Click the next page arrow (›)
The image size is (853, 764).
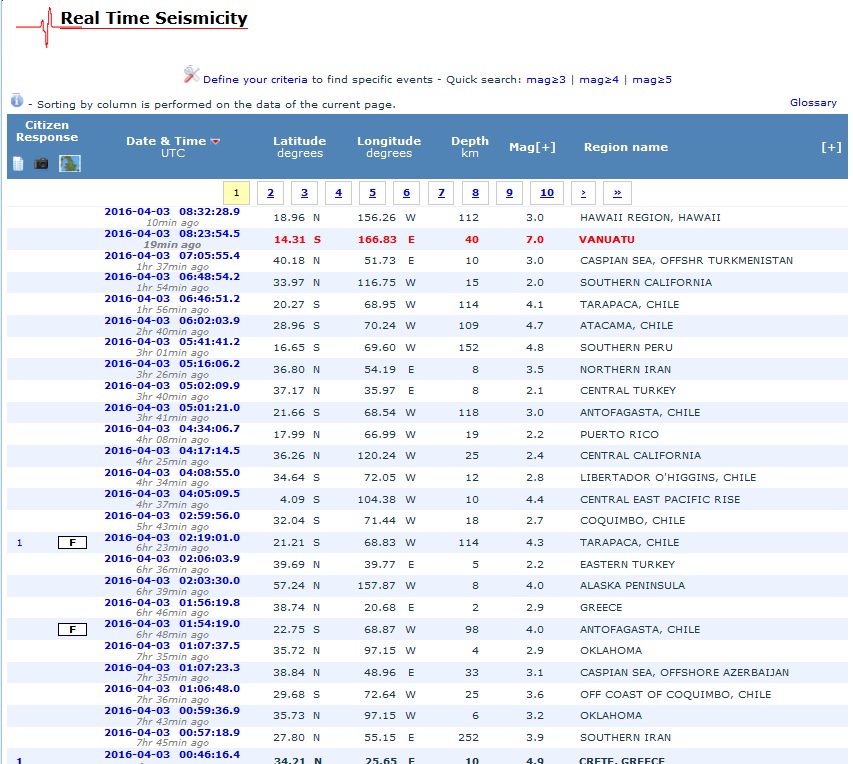click(583, 193)
